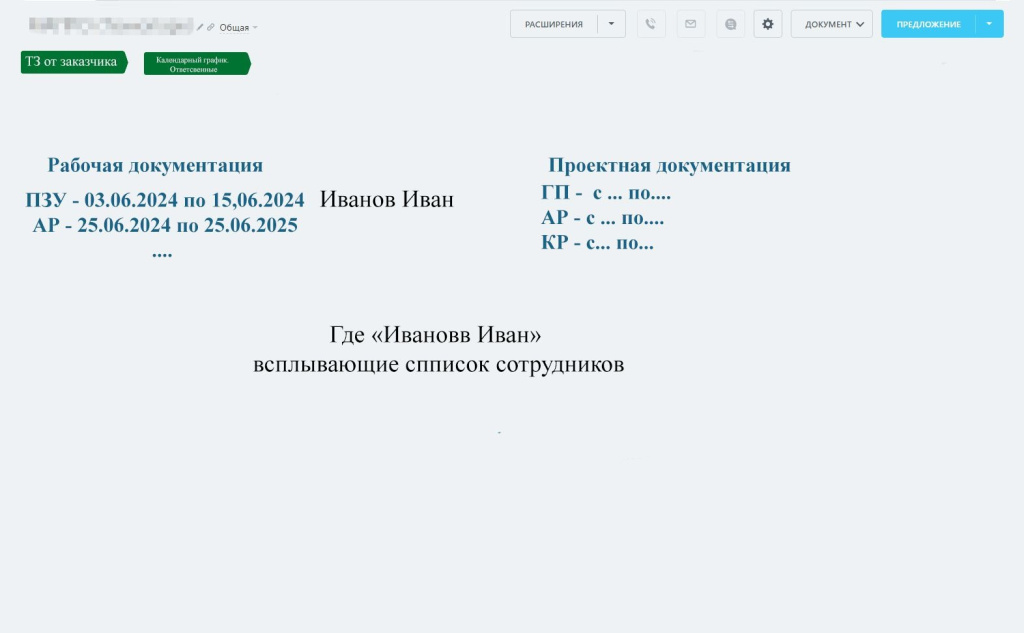
Task: Expand the «Общая» dropdown
Action: tap(238, 27)
